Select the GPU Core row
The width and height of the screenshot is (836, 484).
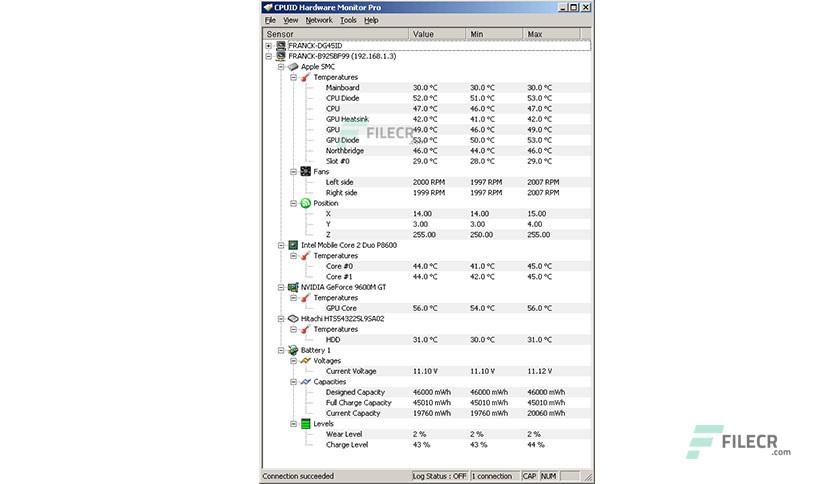427,308
